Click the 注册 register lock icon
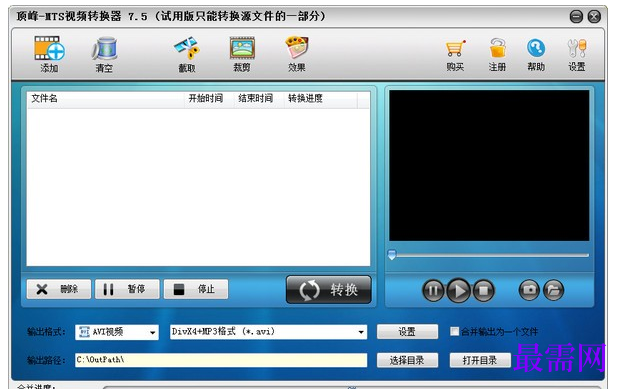Image resolution: width=625 pixels, height=389 pixels. (497, 49)
